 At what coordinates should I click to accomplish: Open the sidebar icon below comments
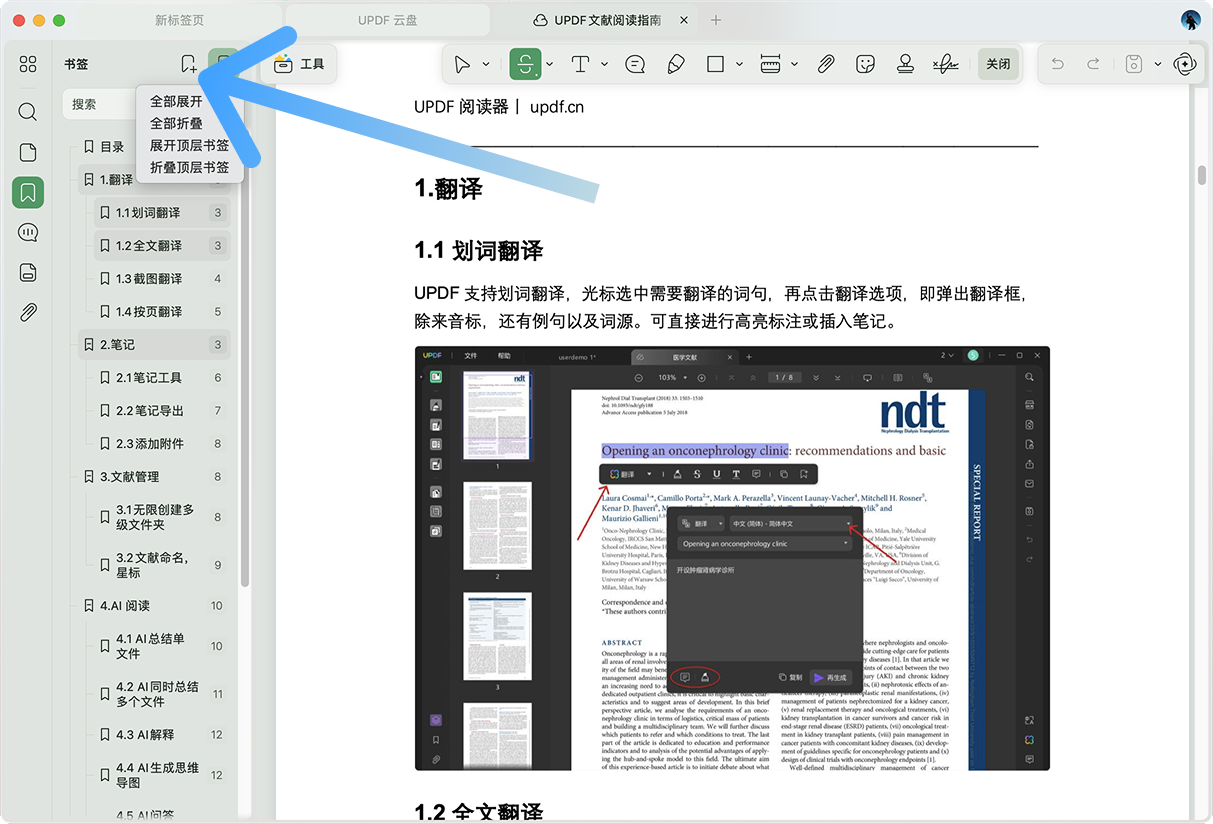28,272
